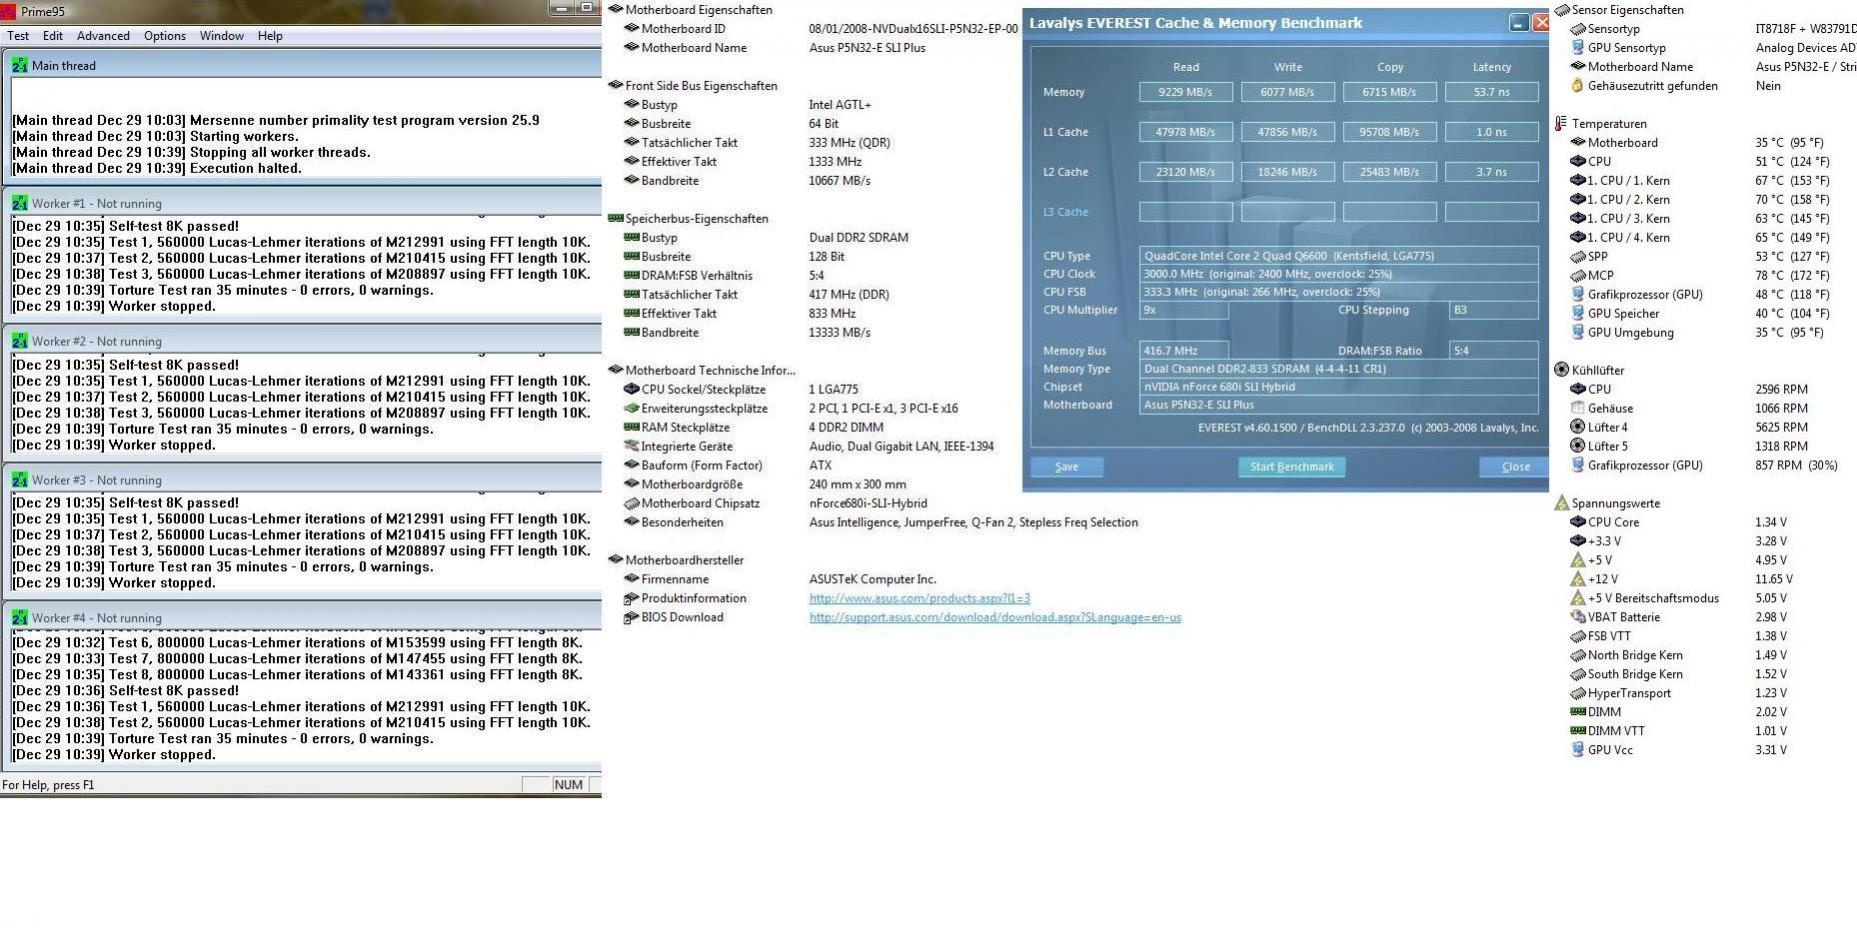This screenshot has width=1857, height=932.
Task: Select the North Bridge Kern voltage row
Action: tap(1679, 655)
